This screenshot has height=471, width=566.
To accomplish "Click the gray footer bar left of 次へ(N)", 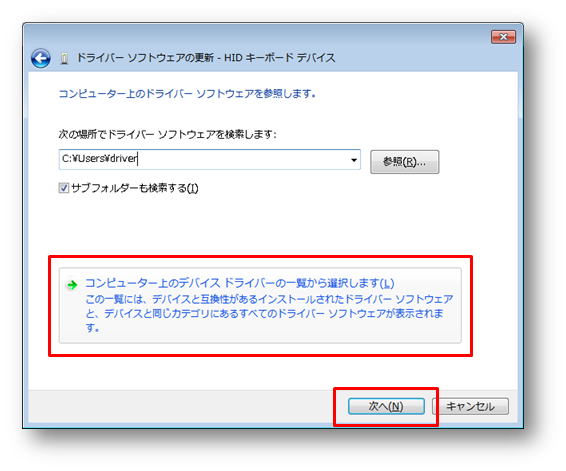I will (180, 406).
